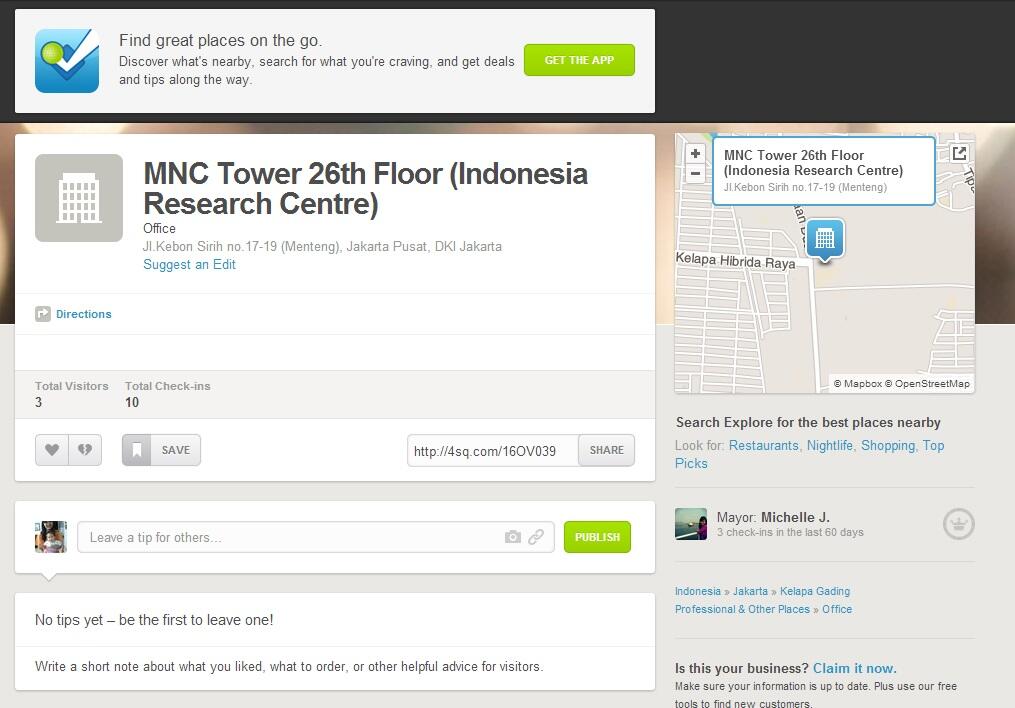Click the Claim it now link
Screen dimensions: 1015x708
tap(854, 668)
